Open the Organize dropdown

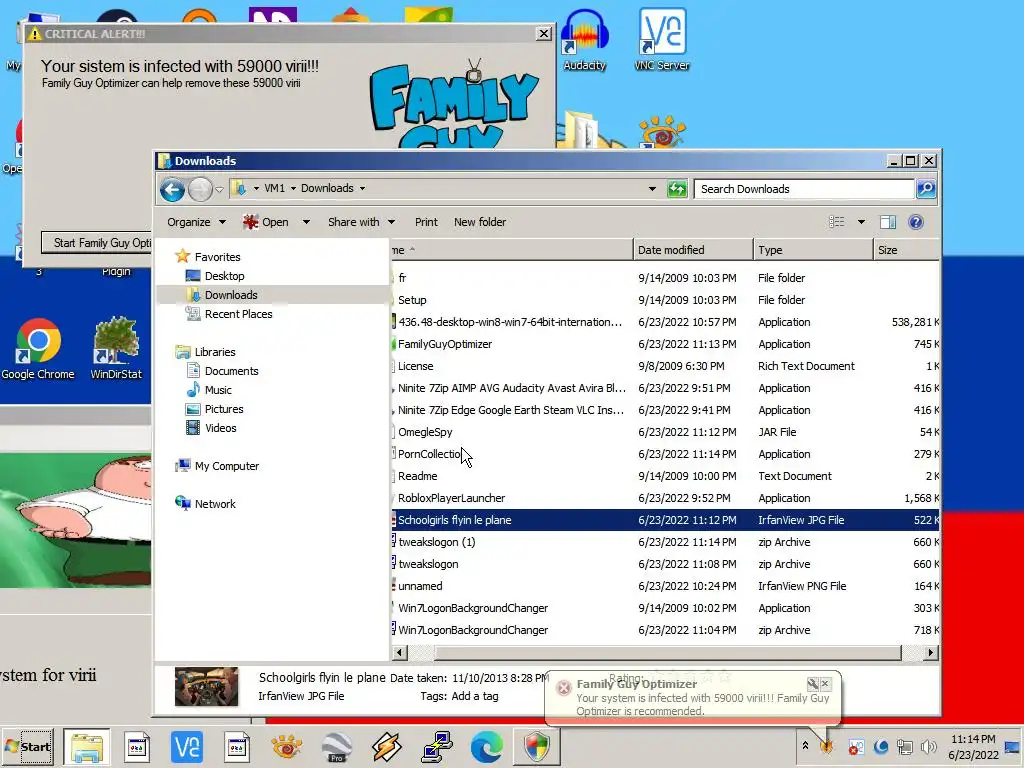coord(196,222)
